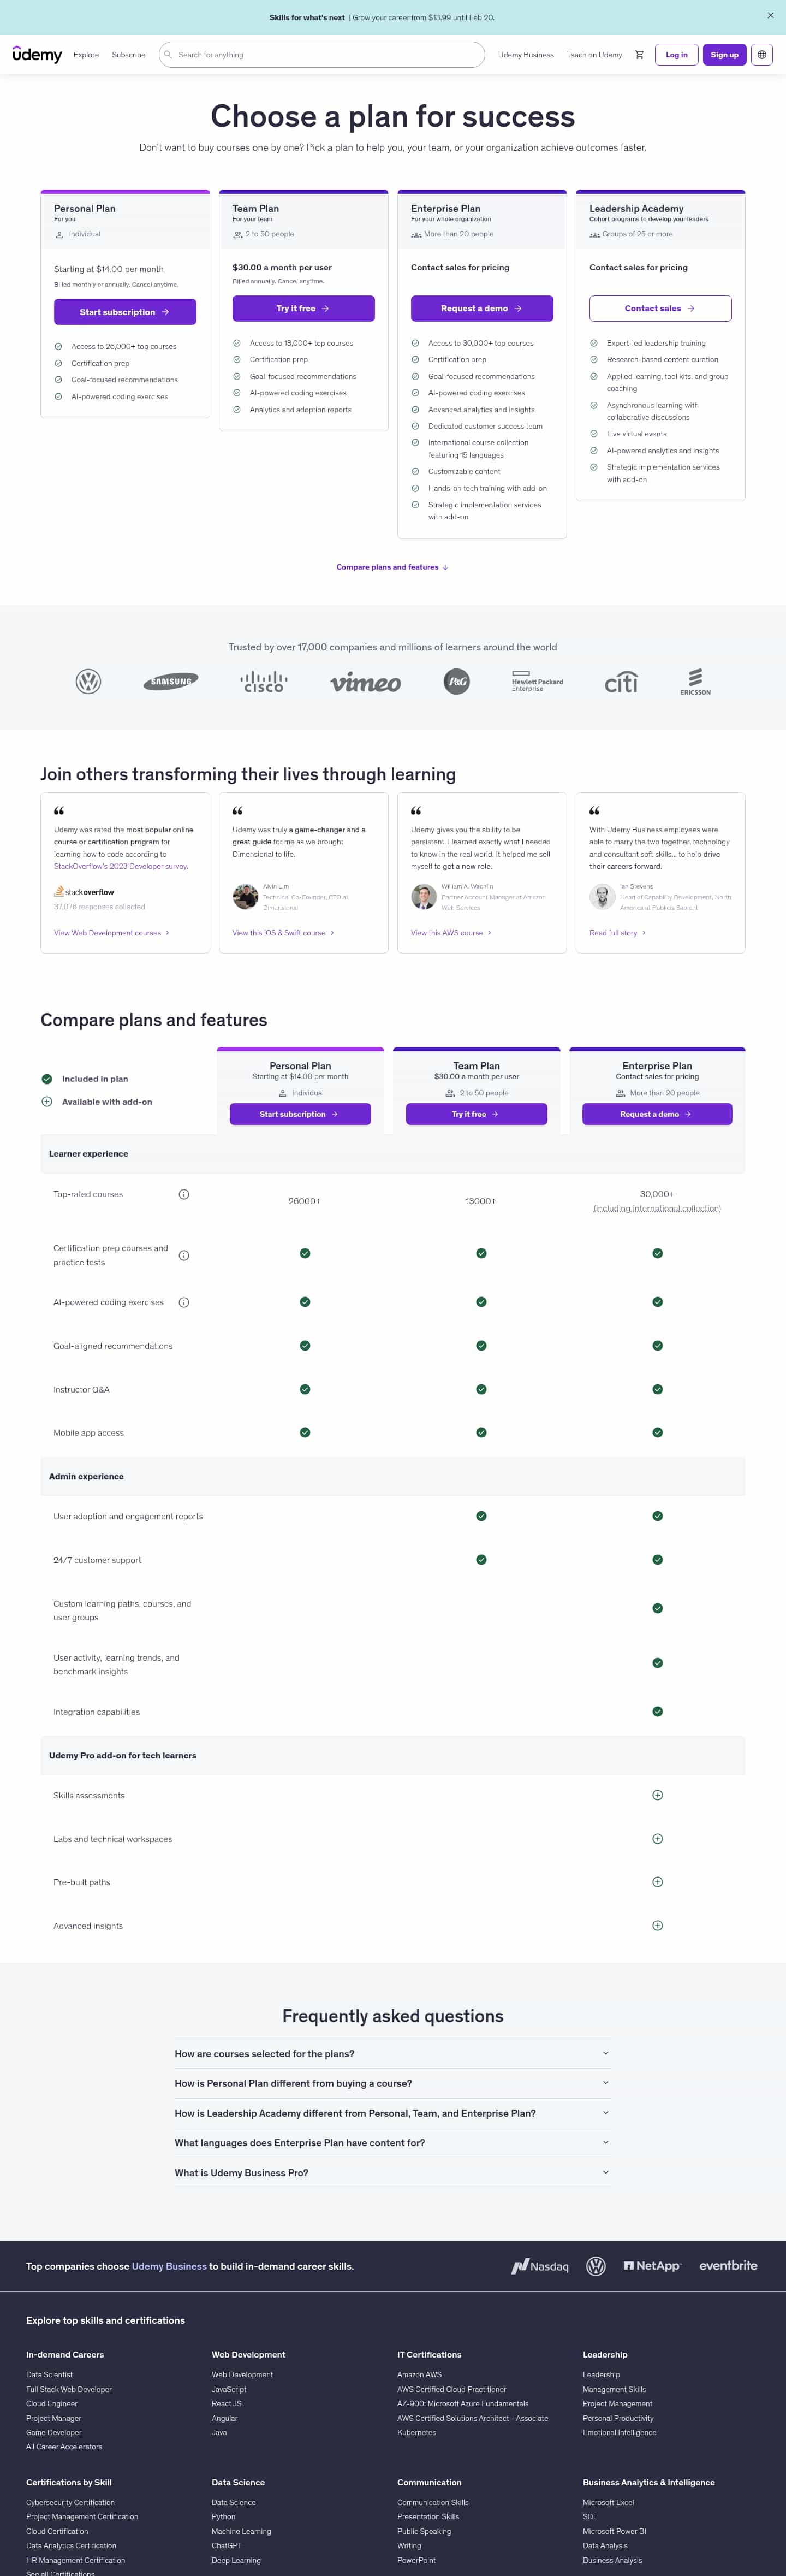The image size is (786, 2576).
Task: Expand "How are courses selected for the plans?"
Action: [x=392, y=2054]
